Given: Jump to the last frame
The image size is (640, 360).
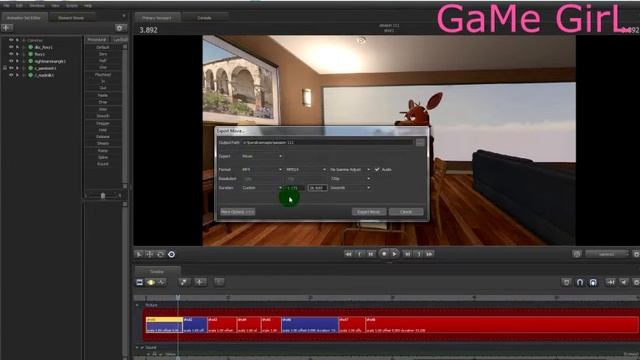Looking at the screenshot, I should pos(429,254).
